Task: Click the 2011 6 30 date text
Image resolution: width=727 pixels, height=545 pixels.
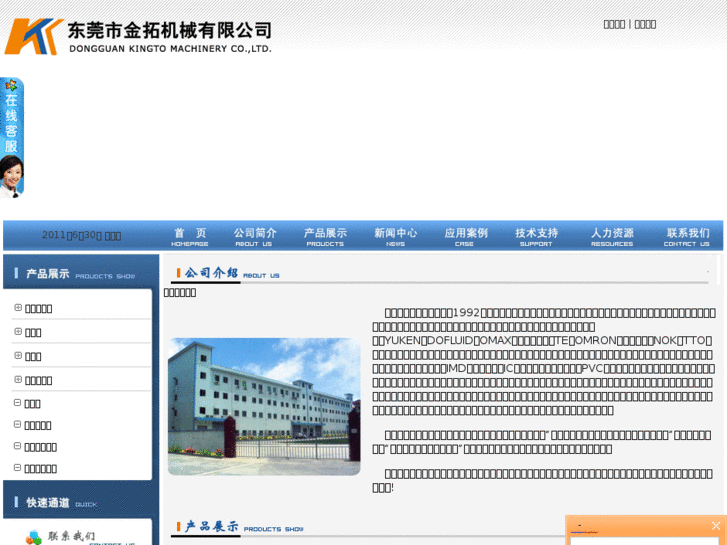Action: [x=82, y=235]
